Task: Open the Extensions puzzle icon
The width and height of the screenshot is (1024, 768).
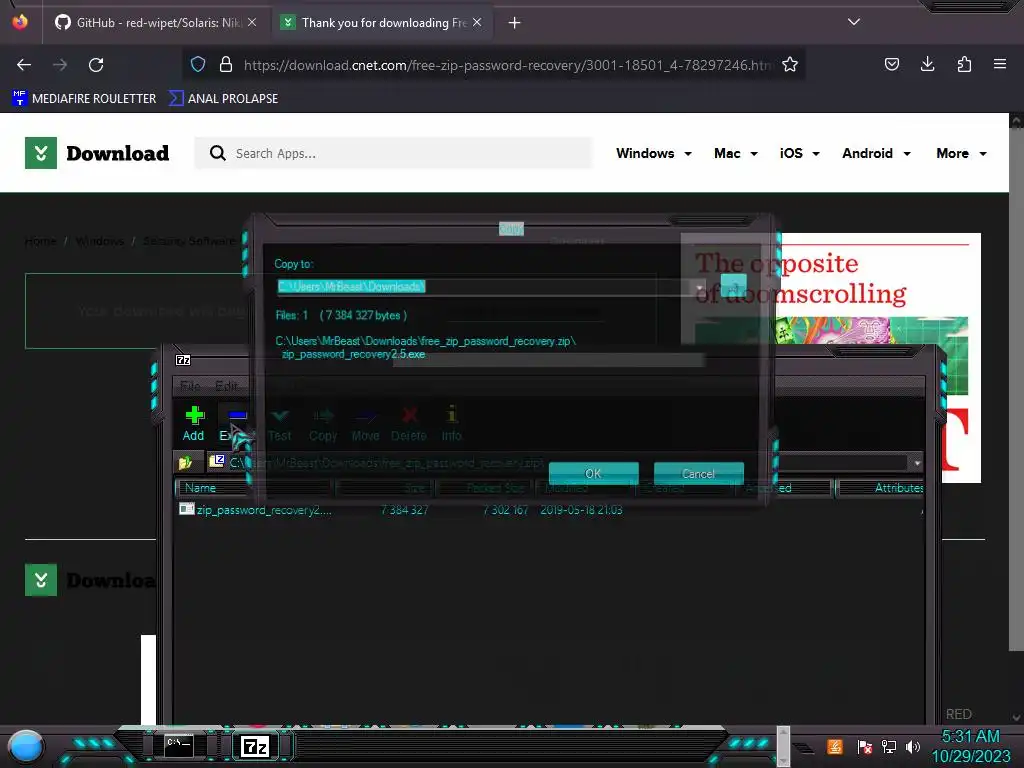Action: coord(964,64)
